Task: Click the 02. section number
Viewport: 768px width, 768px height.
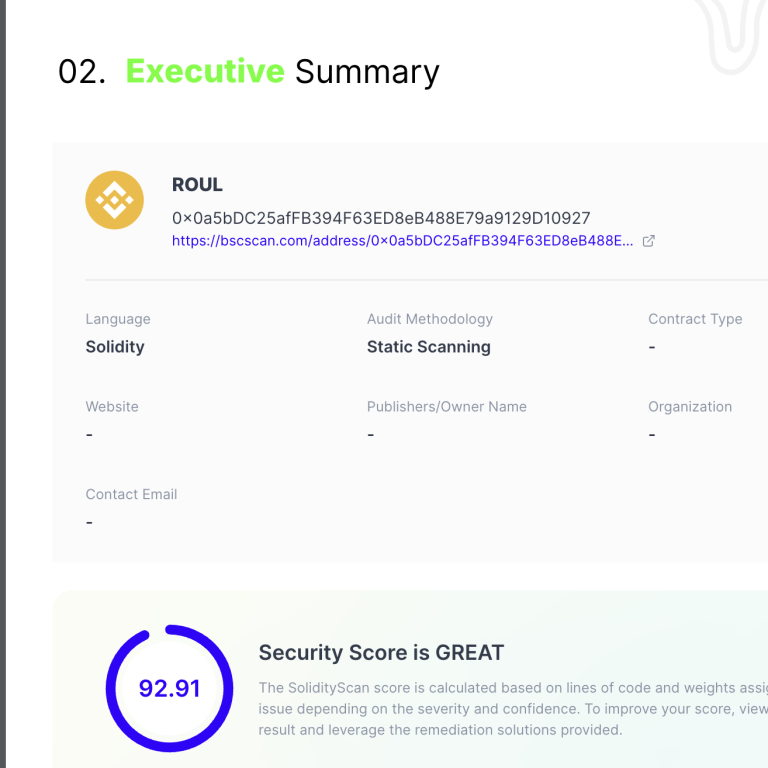Action: pyautogui.click(x=82, y=72)
